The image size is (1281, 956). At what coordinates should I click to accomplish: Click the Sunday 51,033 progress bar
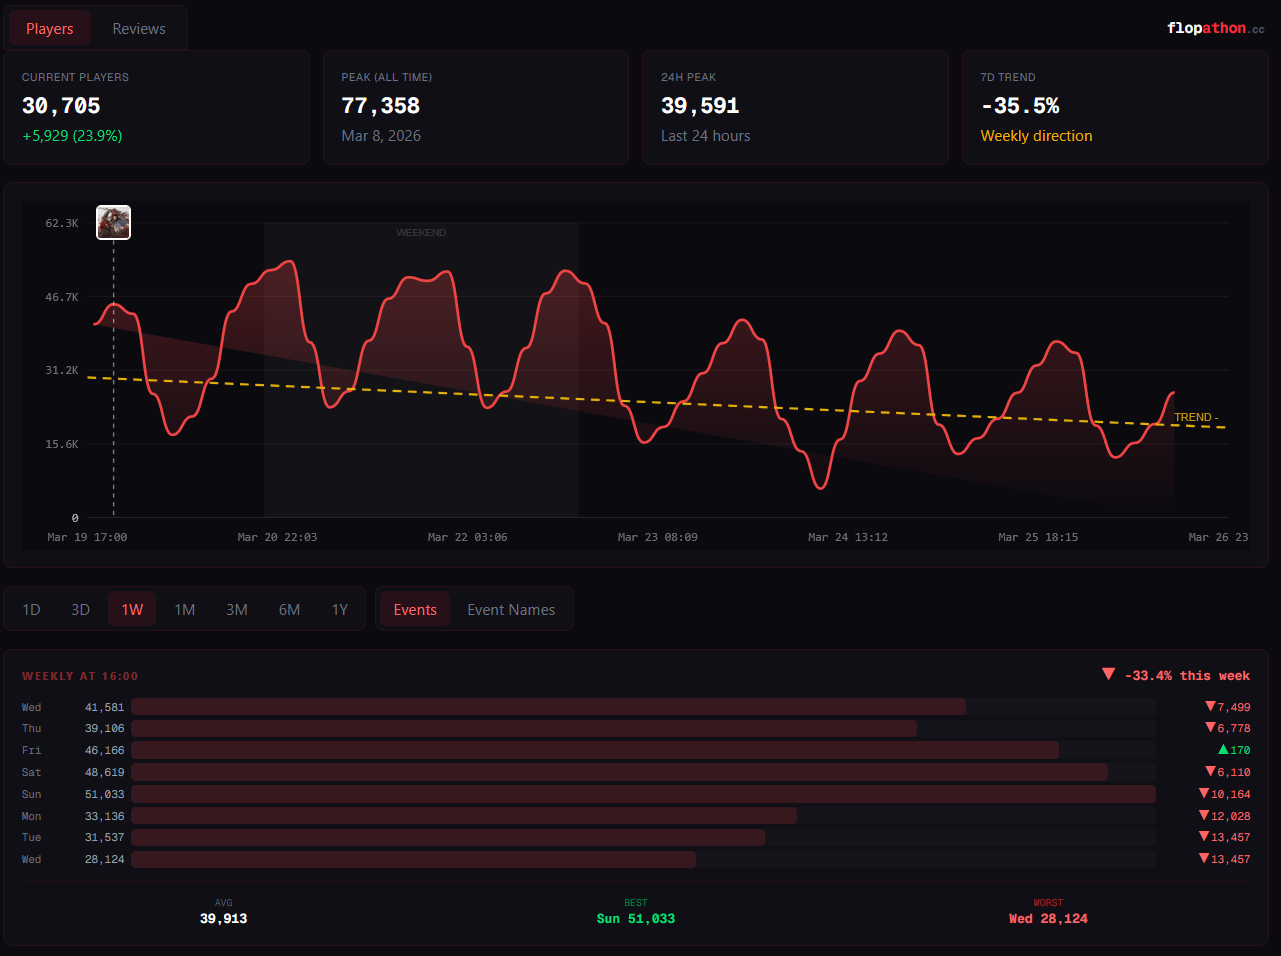tap(643, 794)
